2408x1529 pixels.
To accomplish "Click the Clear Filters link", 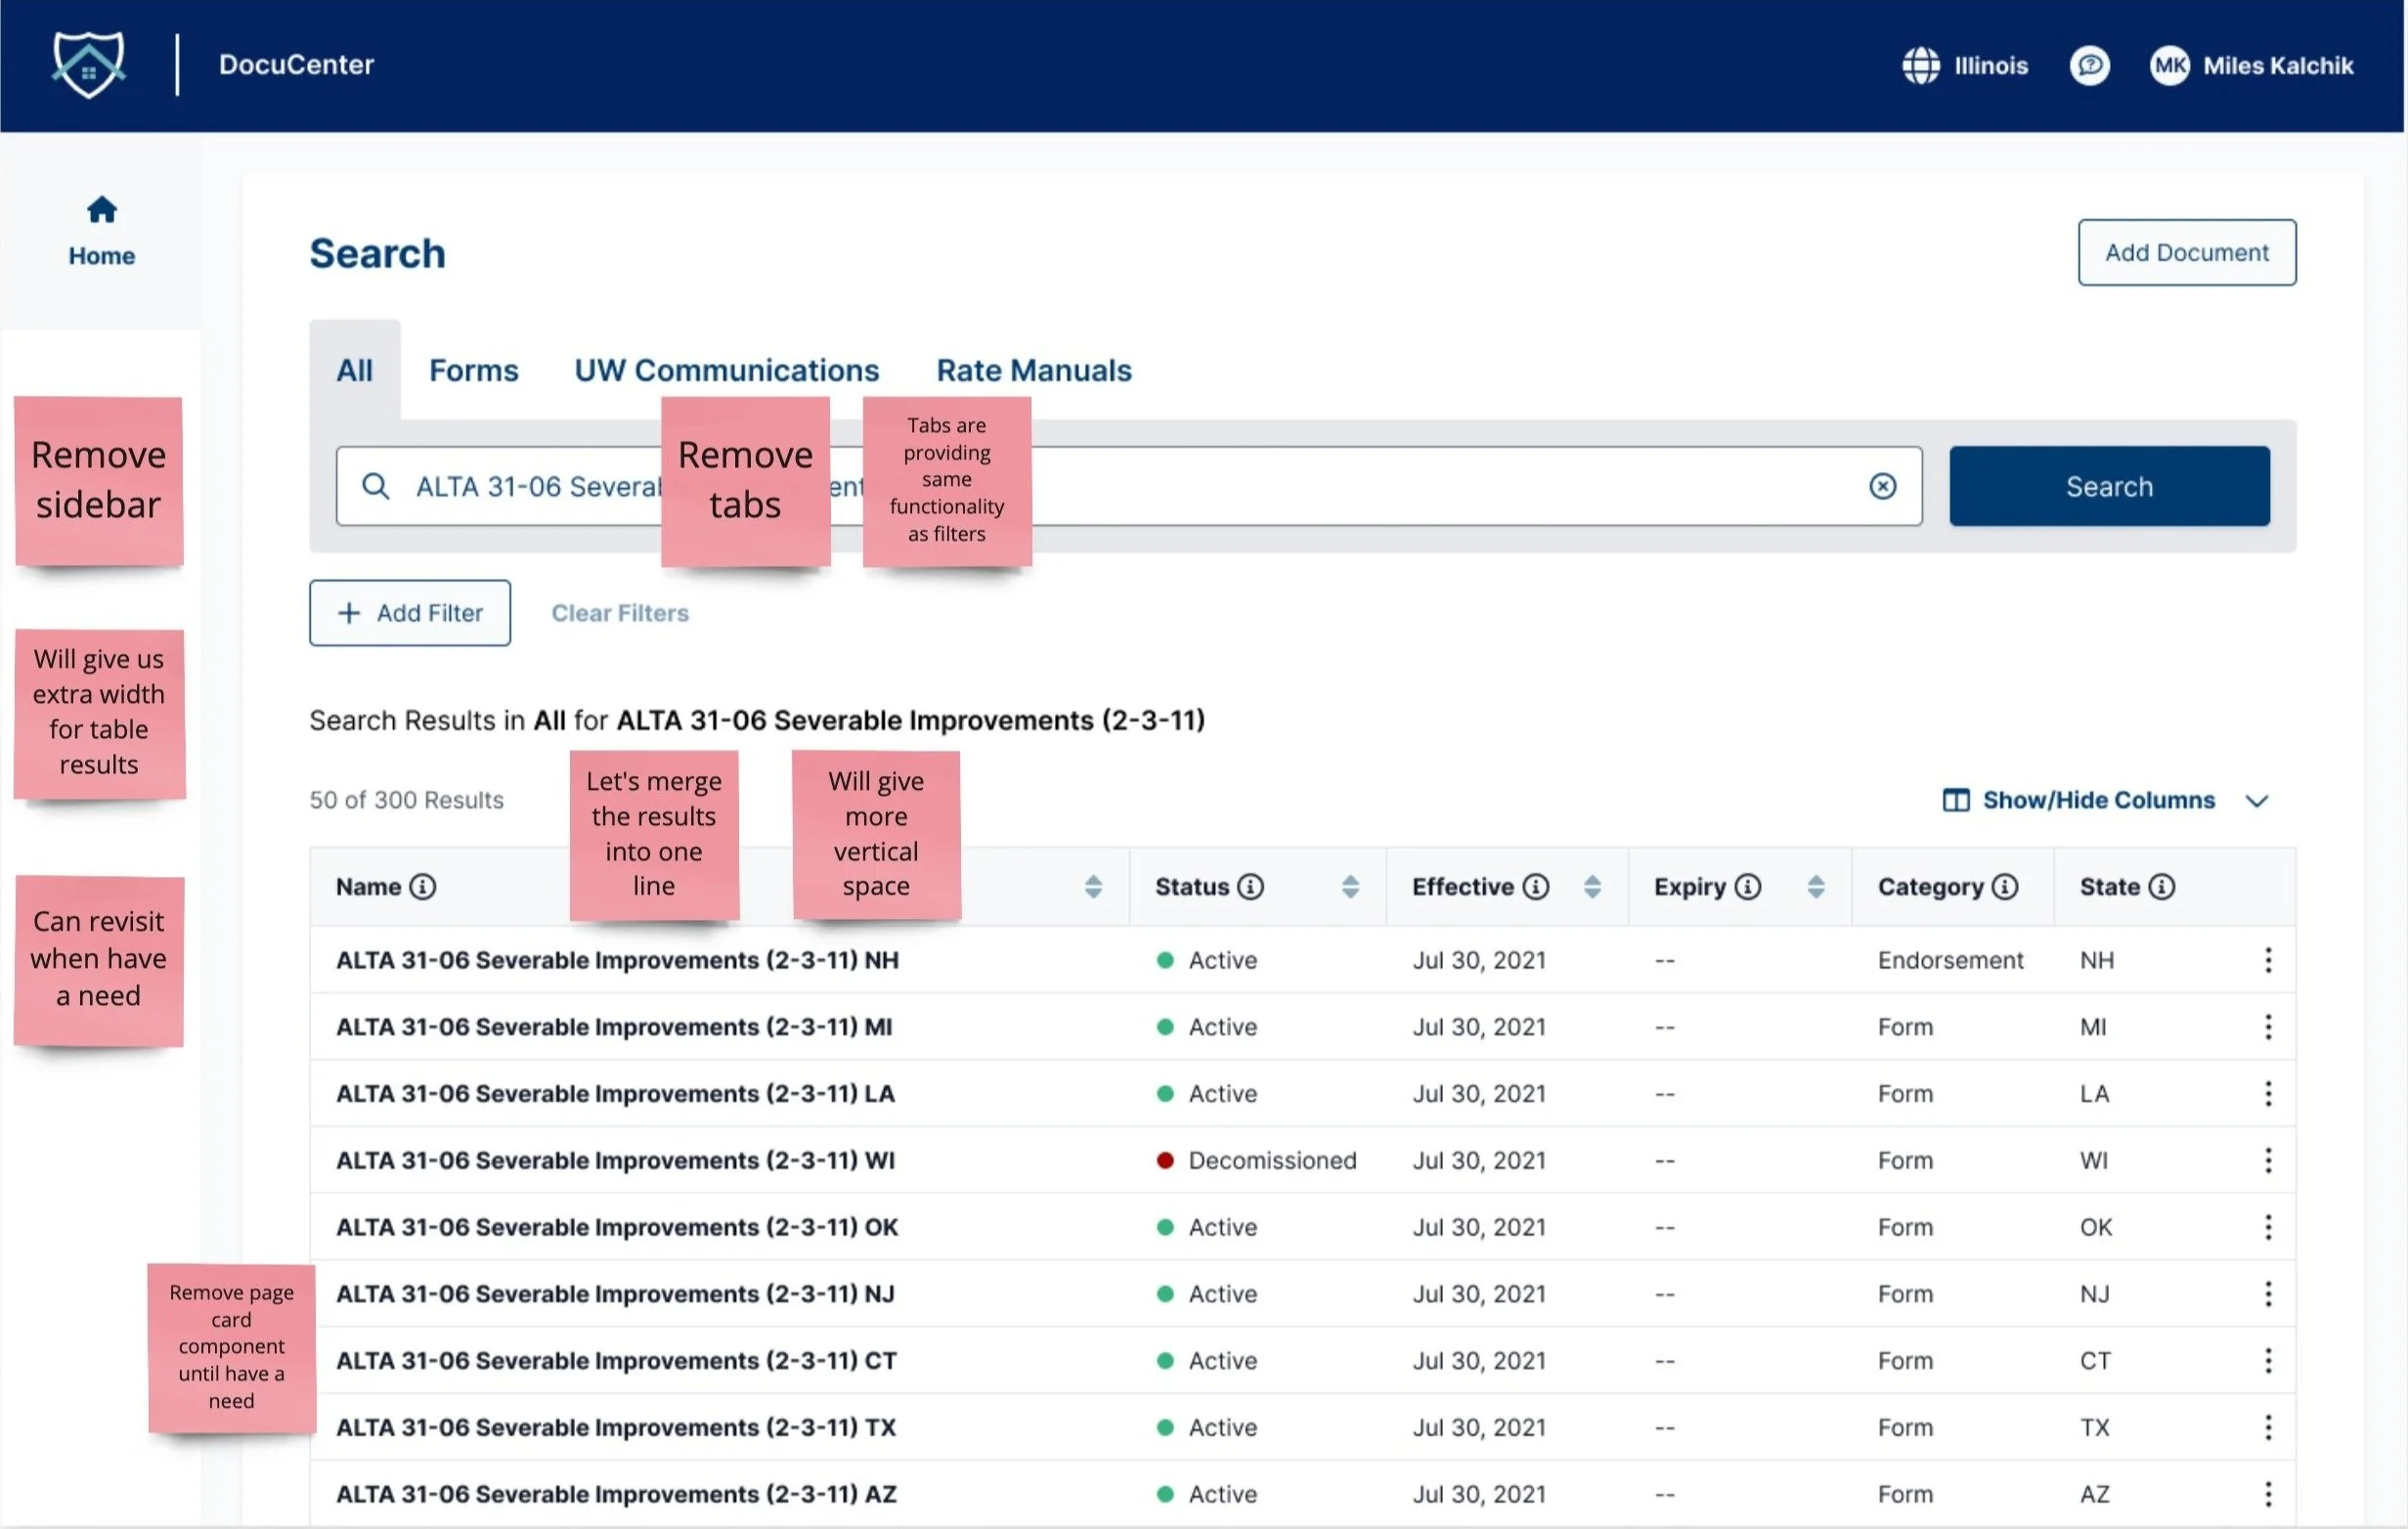I will 620,613.
